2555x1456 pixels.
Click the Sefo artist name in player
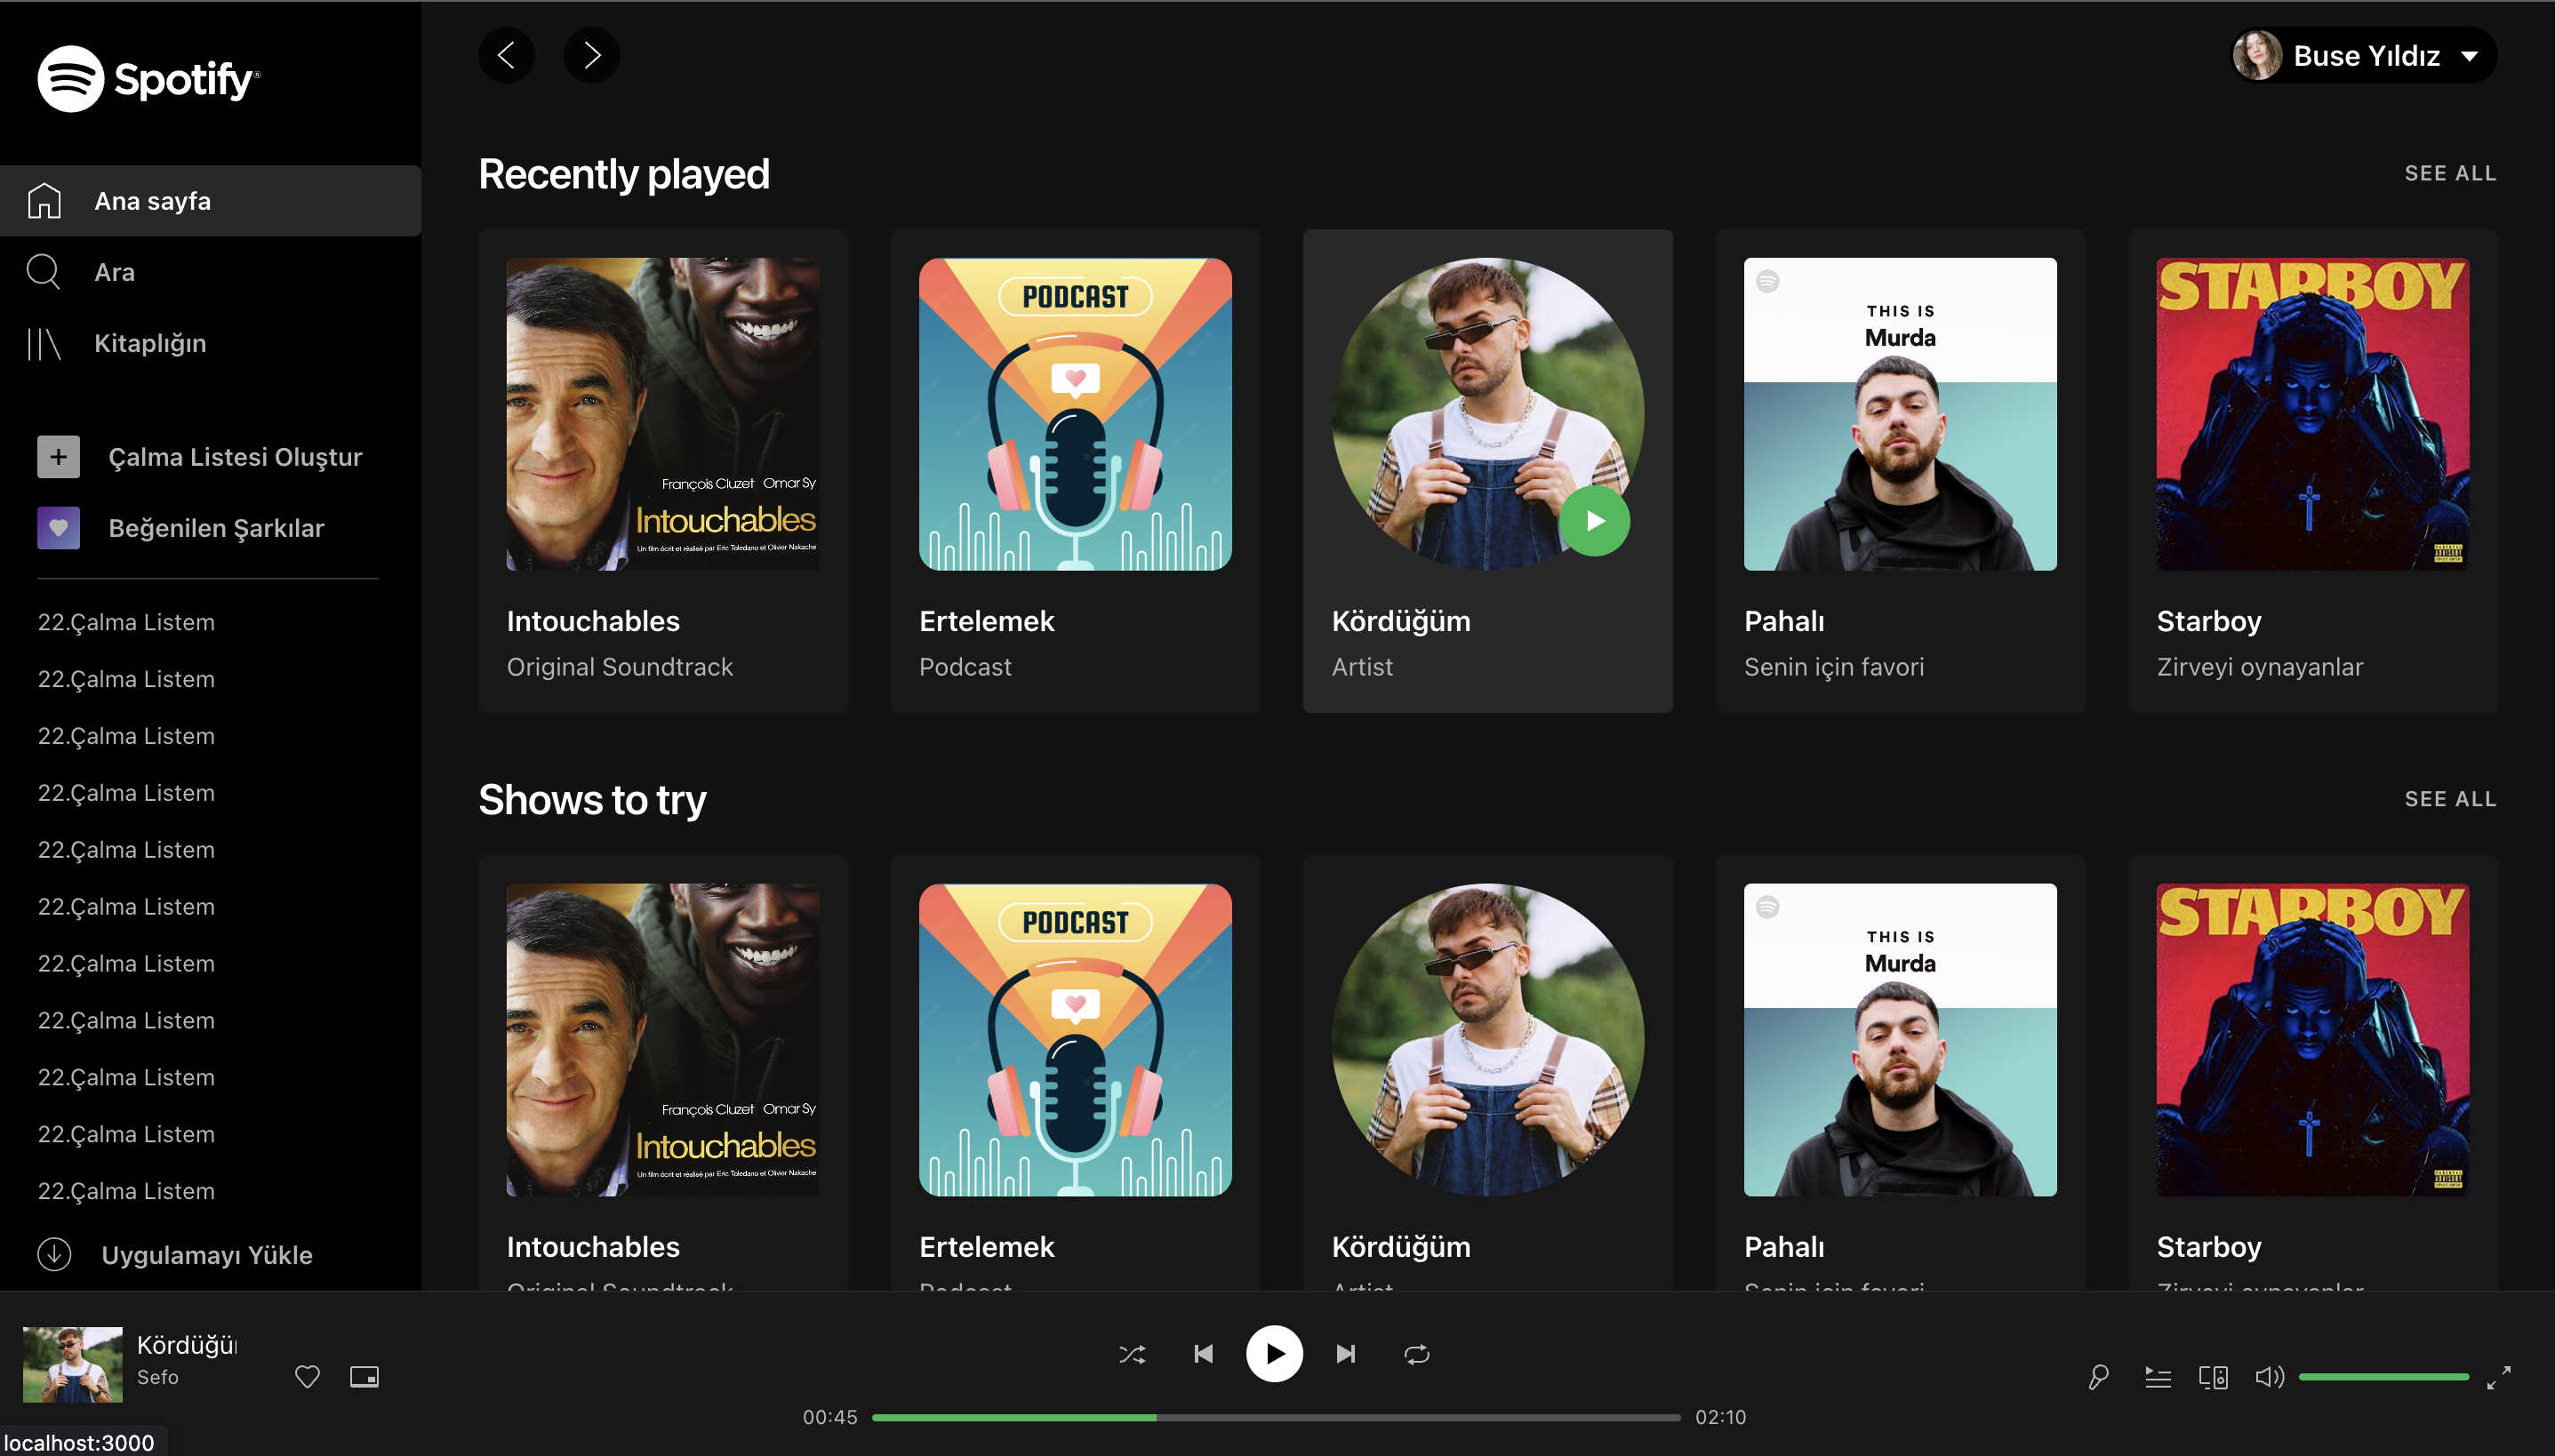click(x=158, y=1377)
